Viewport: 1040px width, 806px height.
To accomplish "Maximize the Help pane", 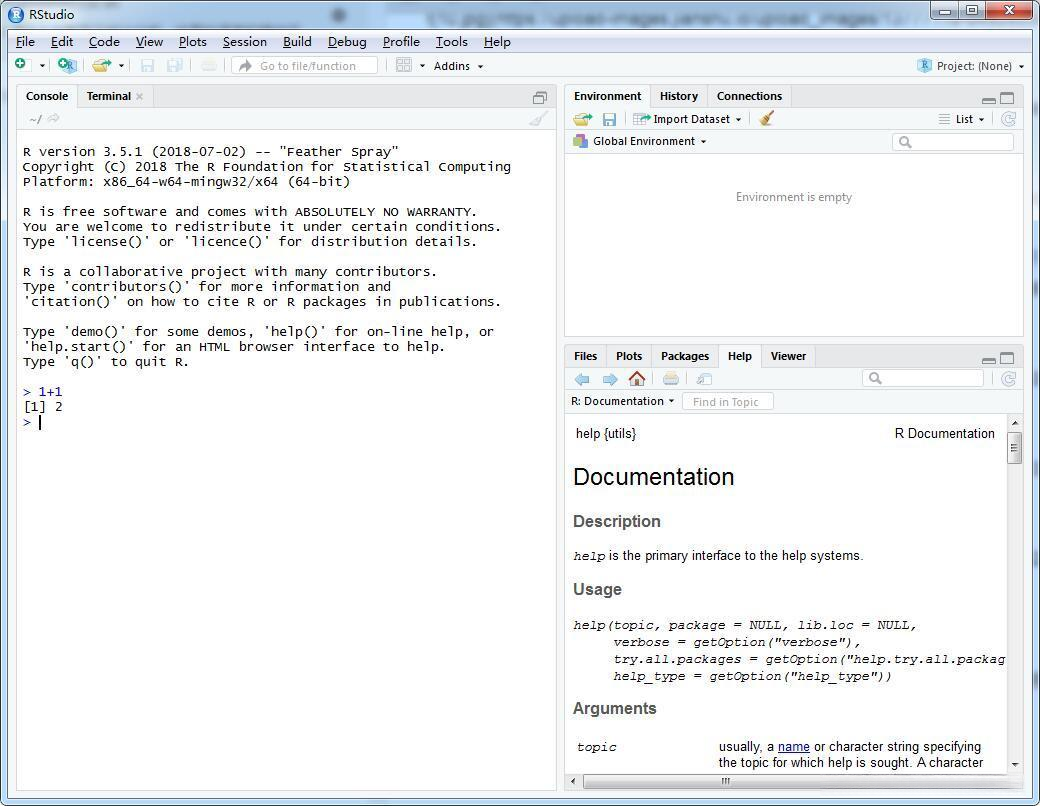I will tap(1007, 358).
